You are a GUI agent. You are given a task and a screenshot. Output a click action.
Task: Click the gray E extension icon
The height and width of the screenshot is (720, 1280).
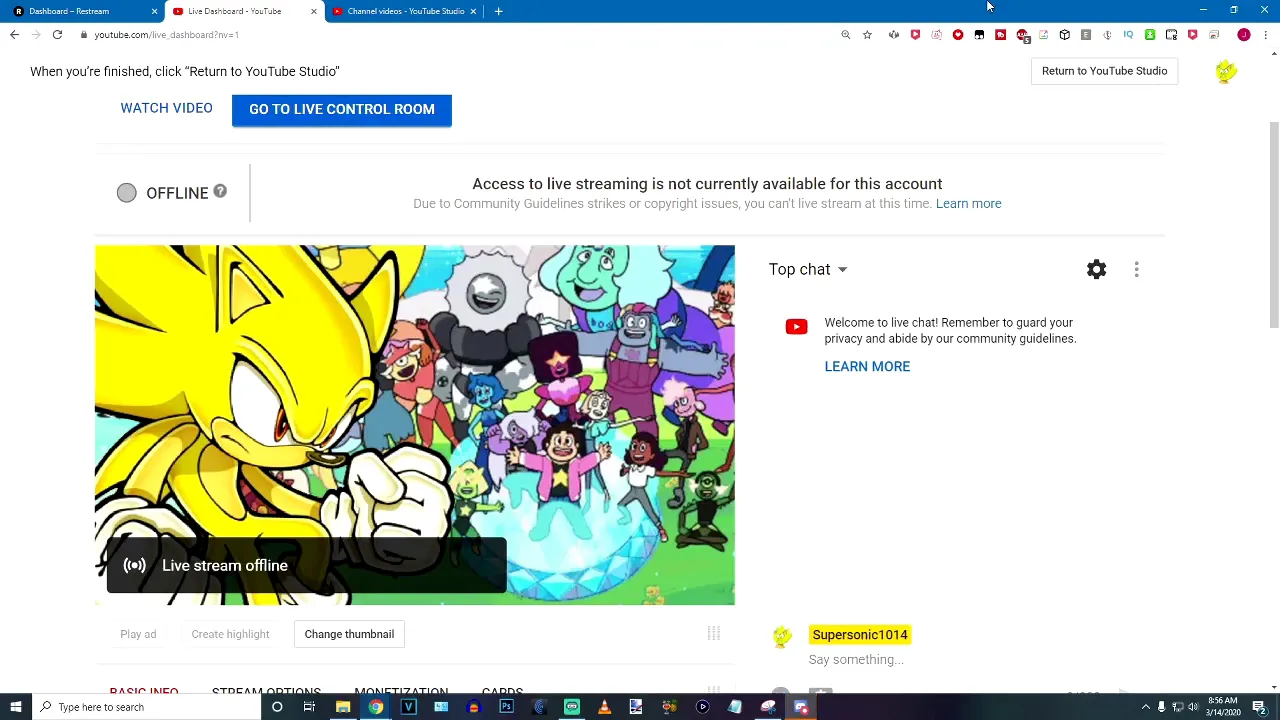pos(1086,35)
